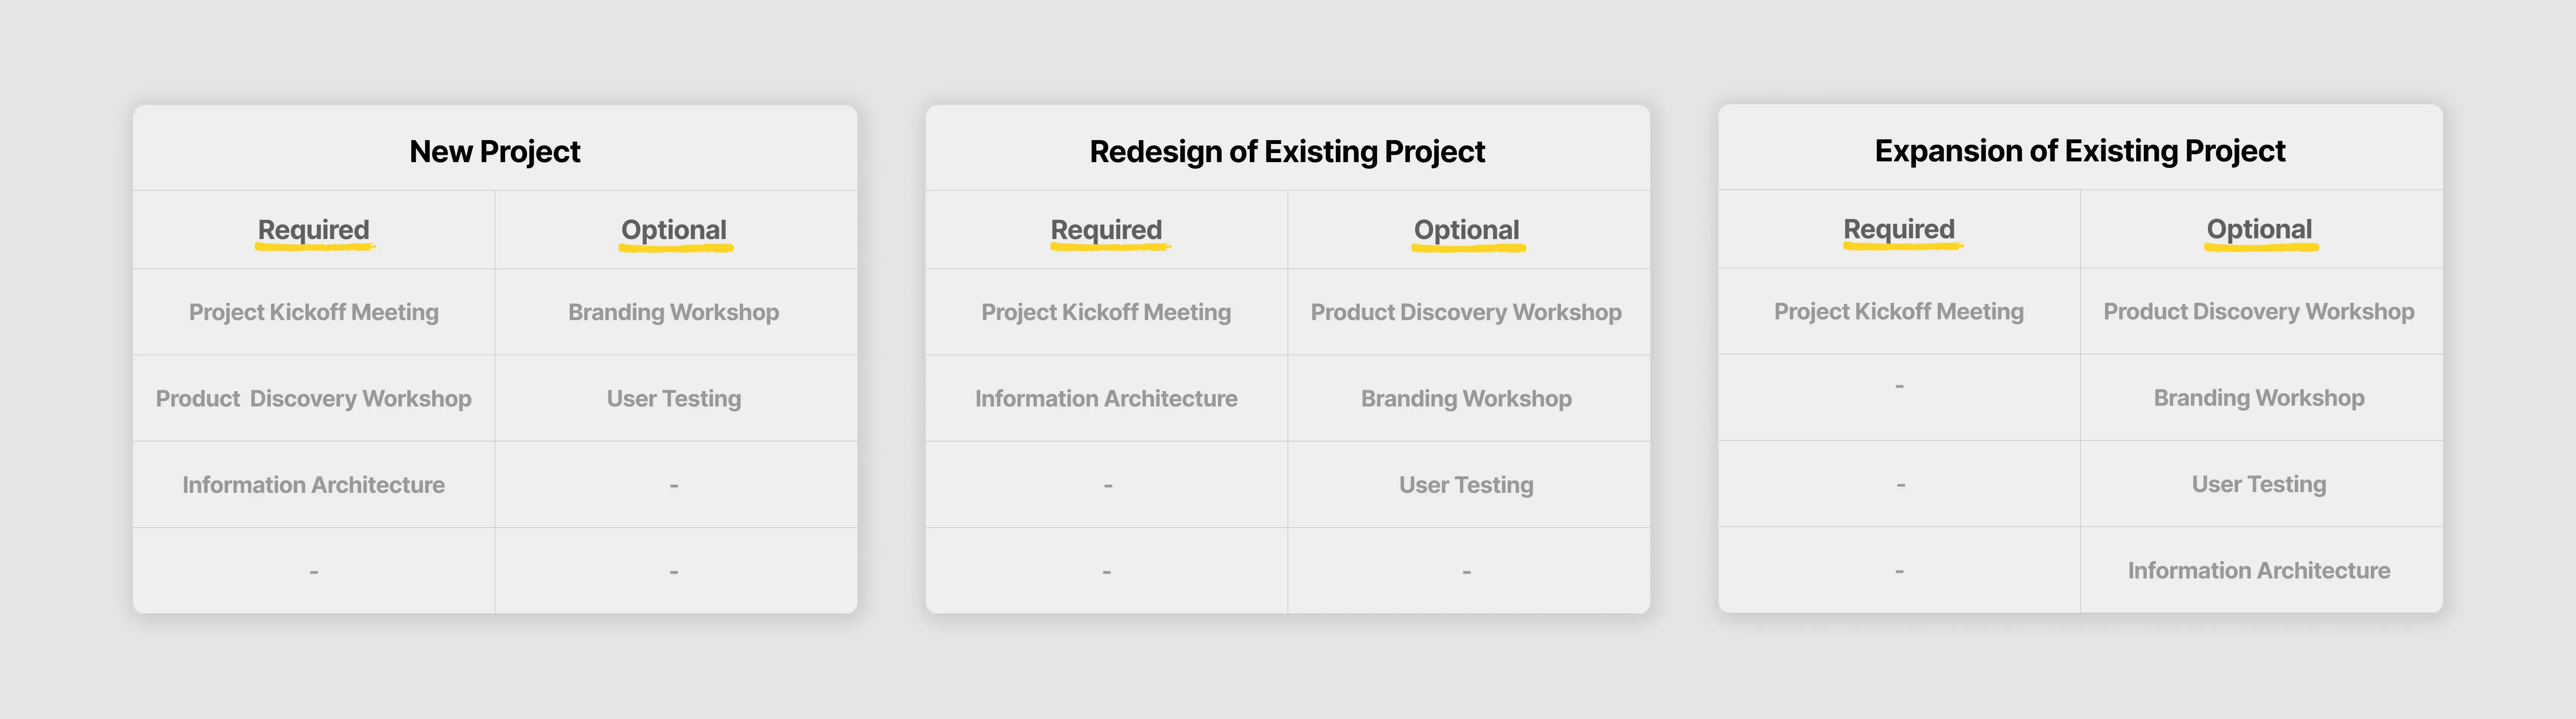Select Required header in New Project table
This screenshot has height=719, width=2576.
[x=313, y=230]
